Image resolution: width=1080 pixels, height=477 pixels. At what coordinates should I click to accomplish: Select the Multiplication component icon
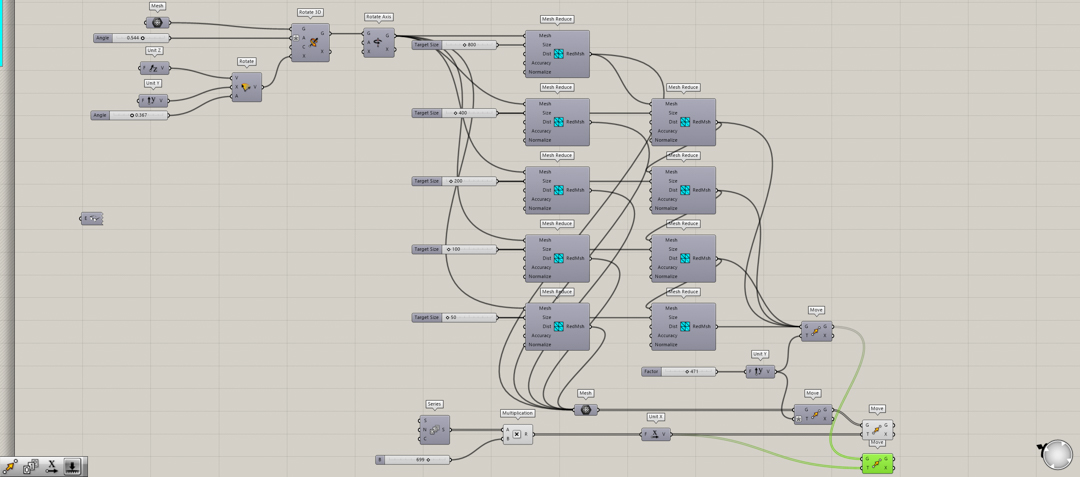(x=517, y=434)
